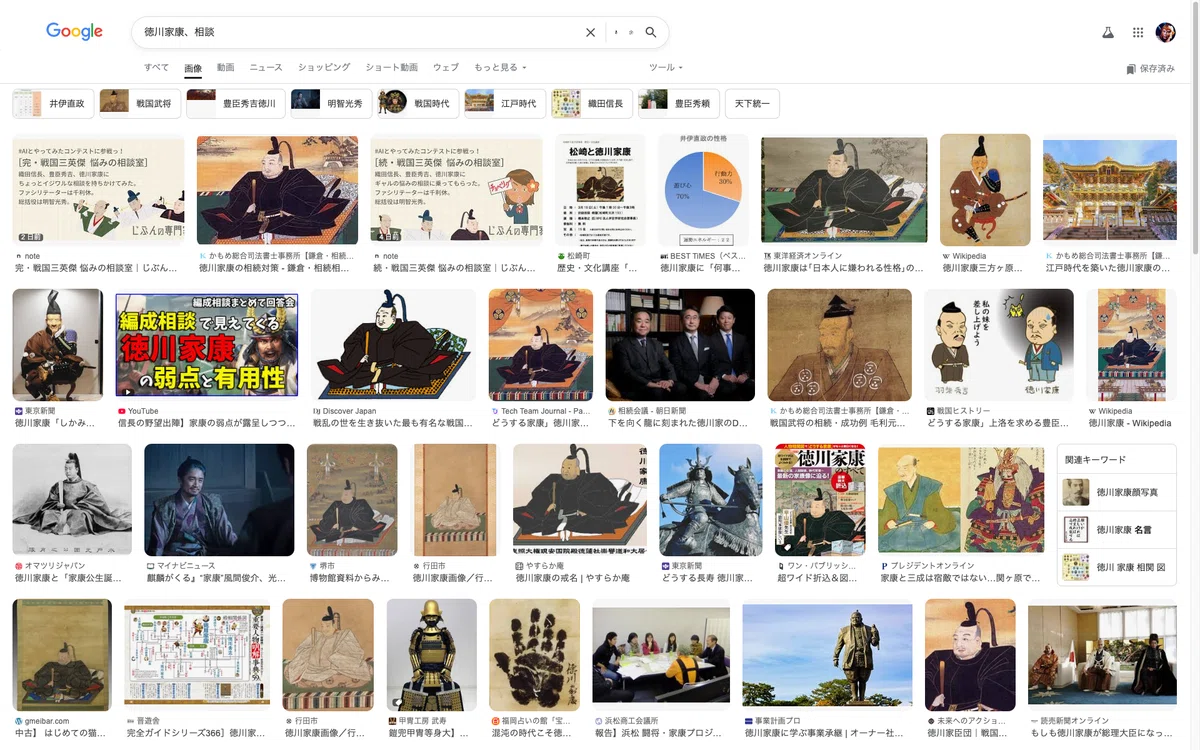Open the horse-riding statue photo from 東京新聞
The width and height of the screenshot is (1200, 750).
711,500
